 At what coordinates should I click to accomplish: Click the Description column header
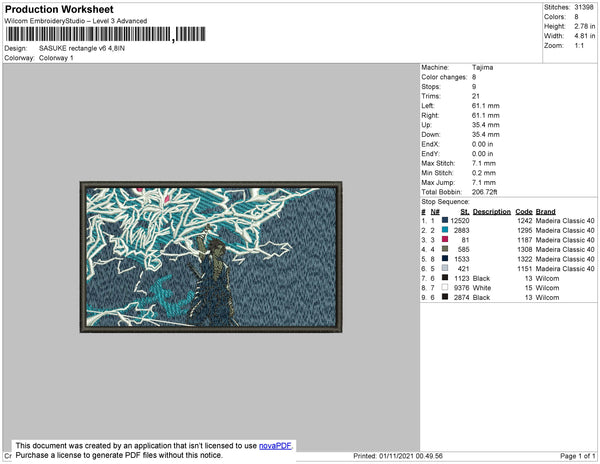coord(491,212)
